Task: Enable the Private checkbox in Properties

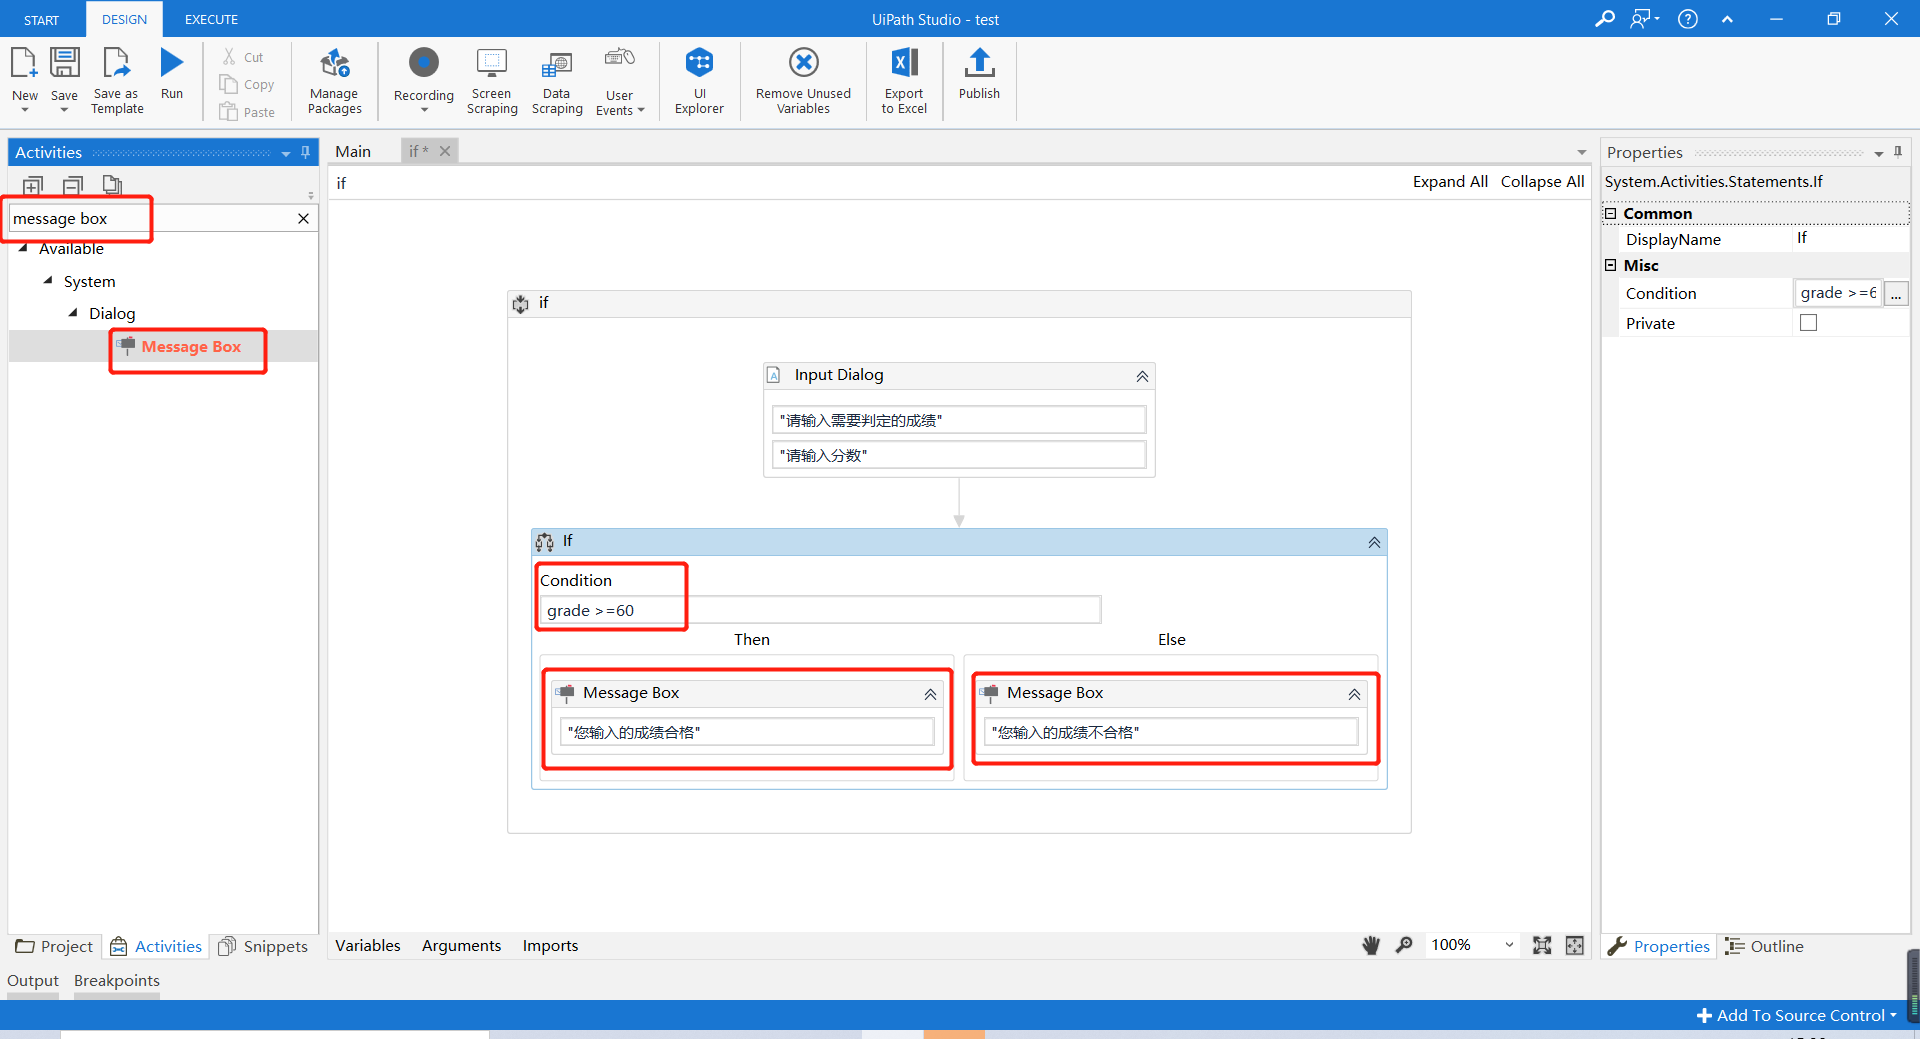Action: (1808, 322)
